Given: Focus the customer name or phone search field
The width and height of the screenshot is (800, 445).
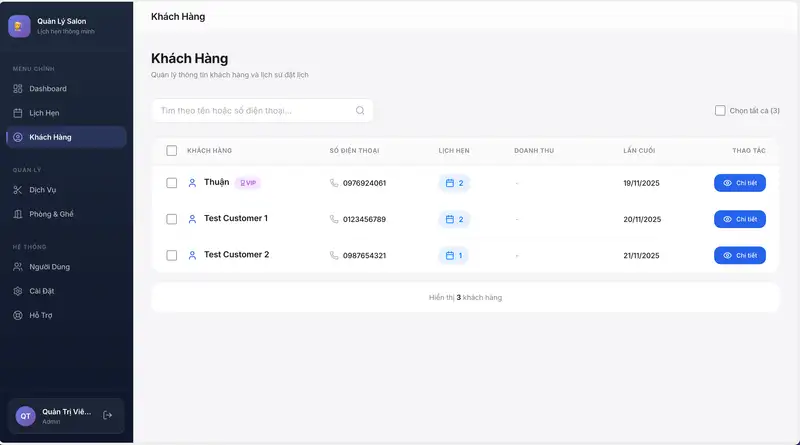Looking at the screenshot, I should (x=255, y=111).
